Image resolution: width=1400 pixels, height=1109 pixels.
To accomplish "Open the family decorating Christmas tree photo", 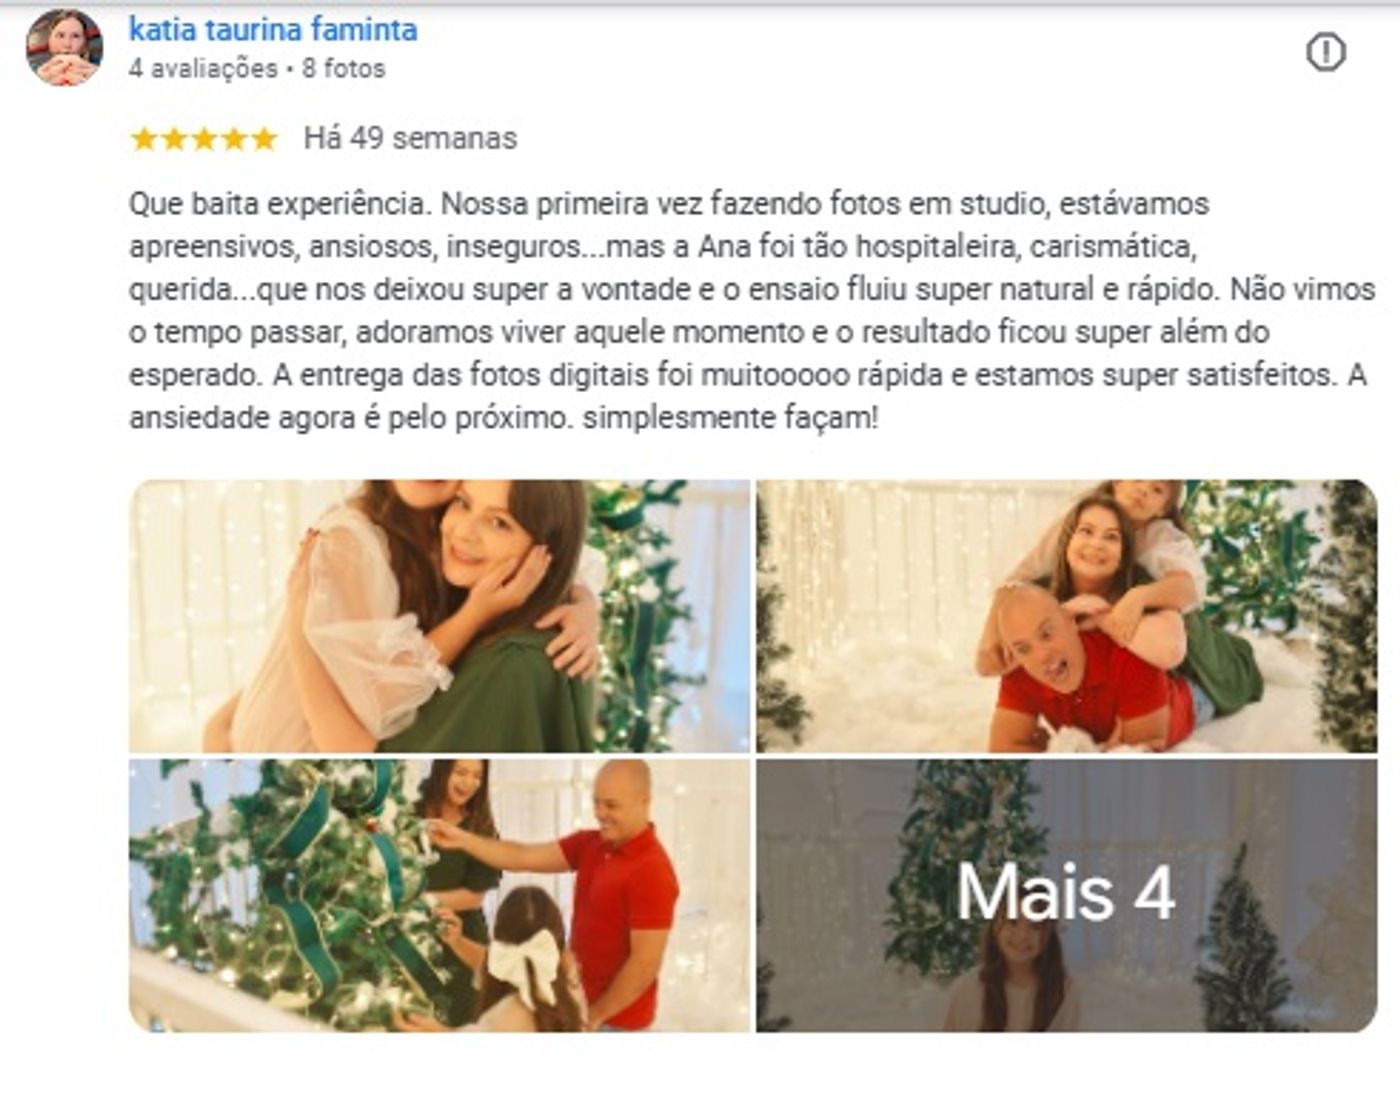I will (439, 895).
